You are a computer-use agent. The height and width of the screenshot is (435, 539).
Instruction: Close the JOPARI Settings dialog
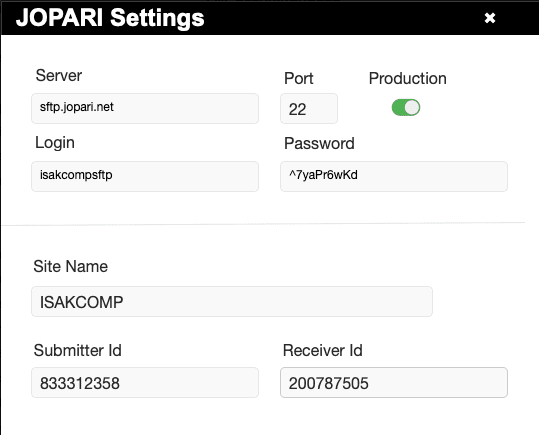490,18
